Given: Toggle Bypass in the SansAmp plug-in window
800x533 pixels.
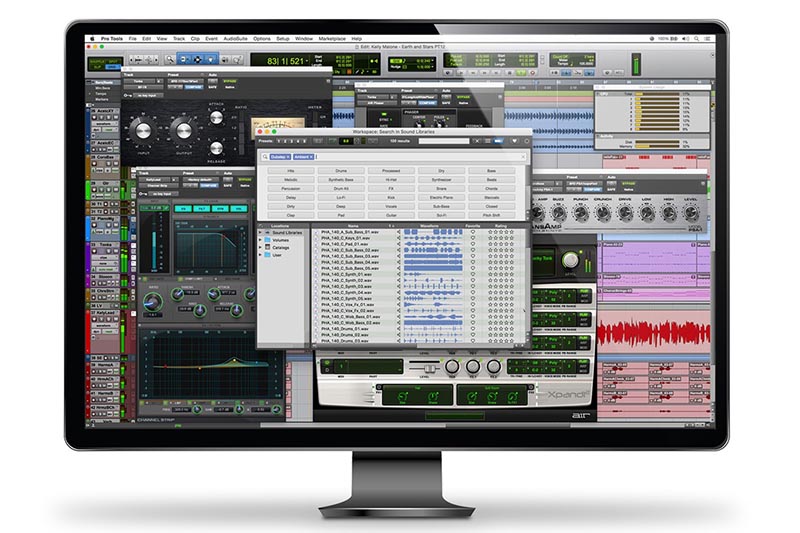Looking at the screenshot, I should 629,184.
